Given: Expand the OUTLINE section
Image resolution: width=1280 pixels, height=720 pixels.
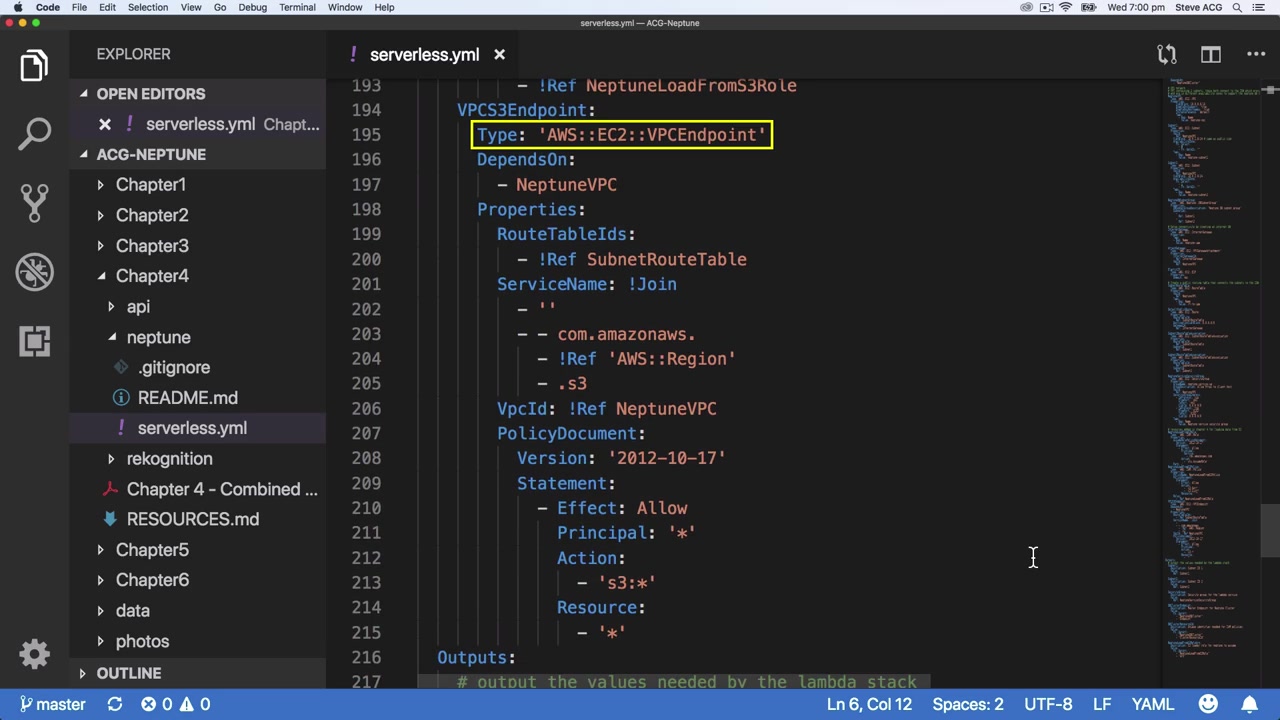Looking at the screenshot, I should (x=128, y=673).
